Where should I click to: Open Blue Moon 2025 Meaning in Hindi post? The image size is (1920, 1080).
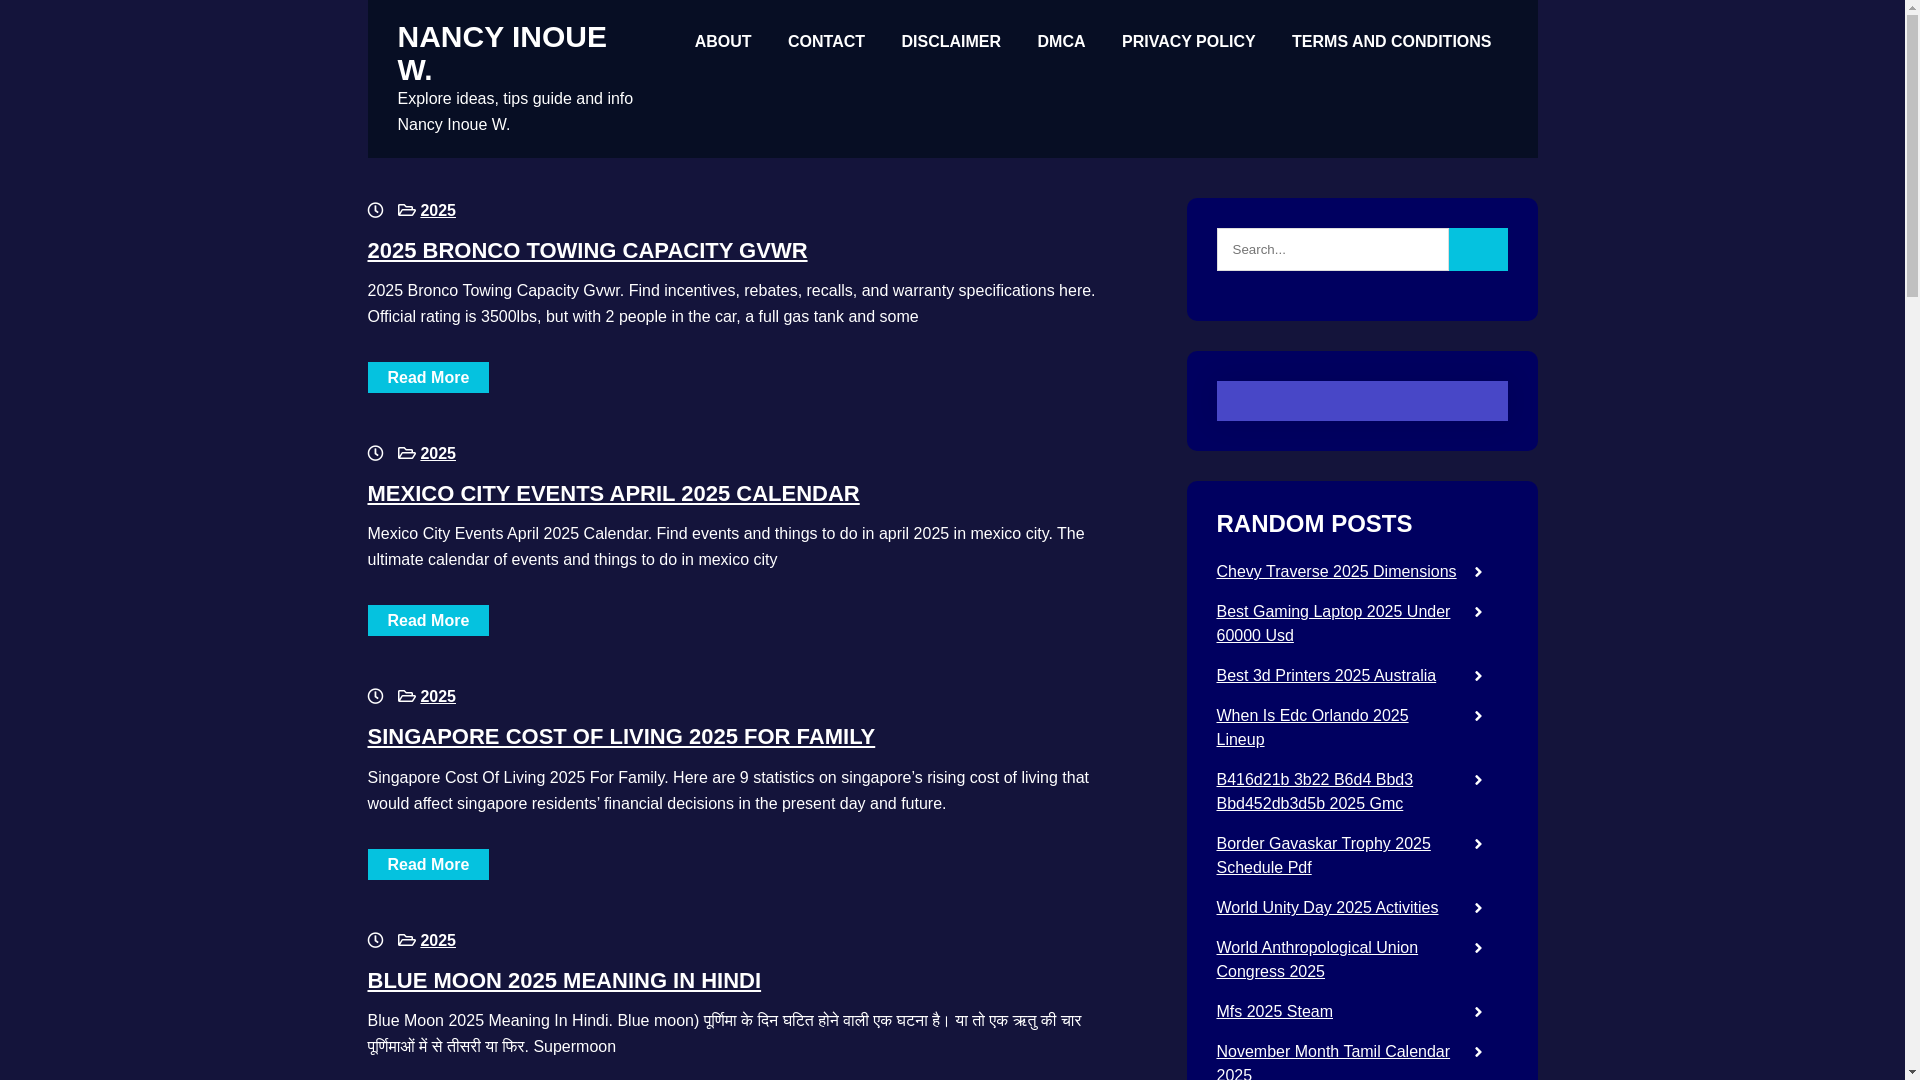(564, 981)
